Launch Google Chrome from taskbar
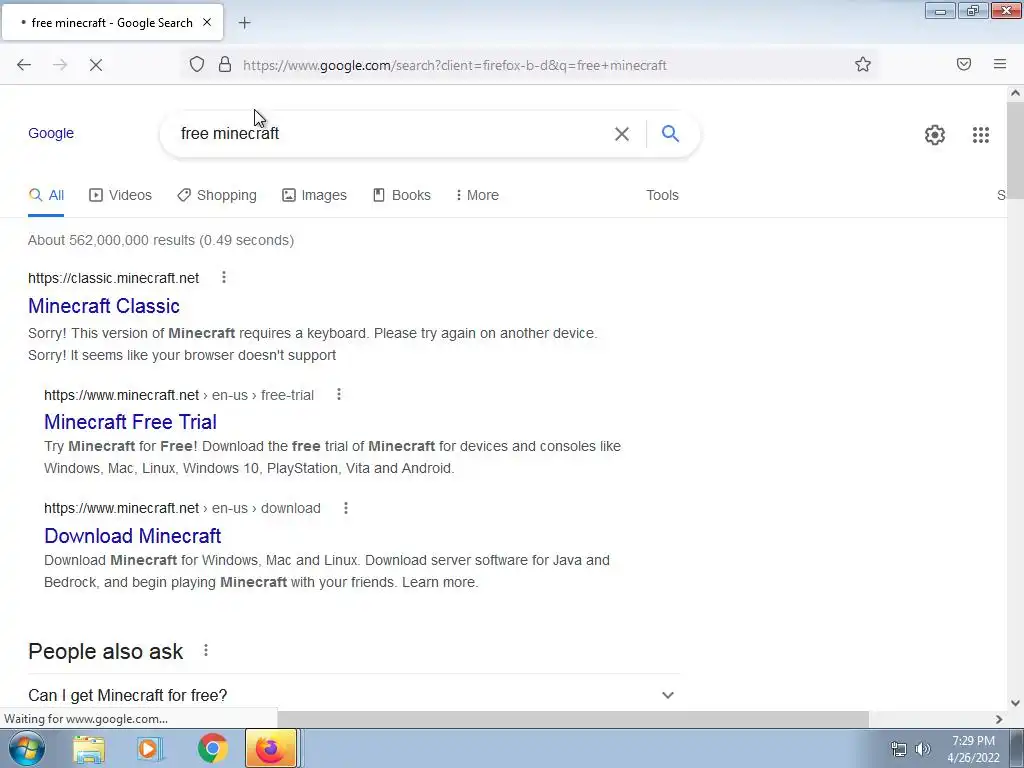Screen dimensions: 1024x768 212,749
